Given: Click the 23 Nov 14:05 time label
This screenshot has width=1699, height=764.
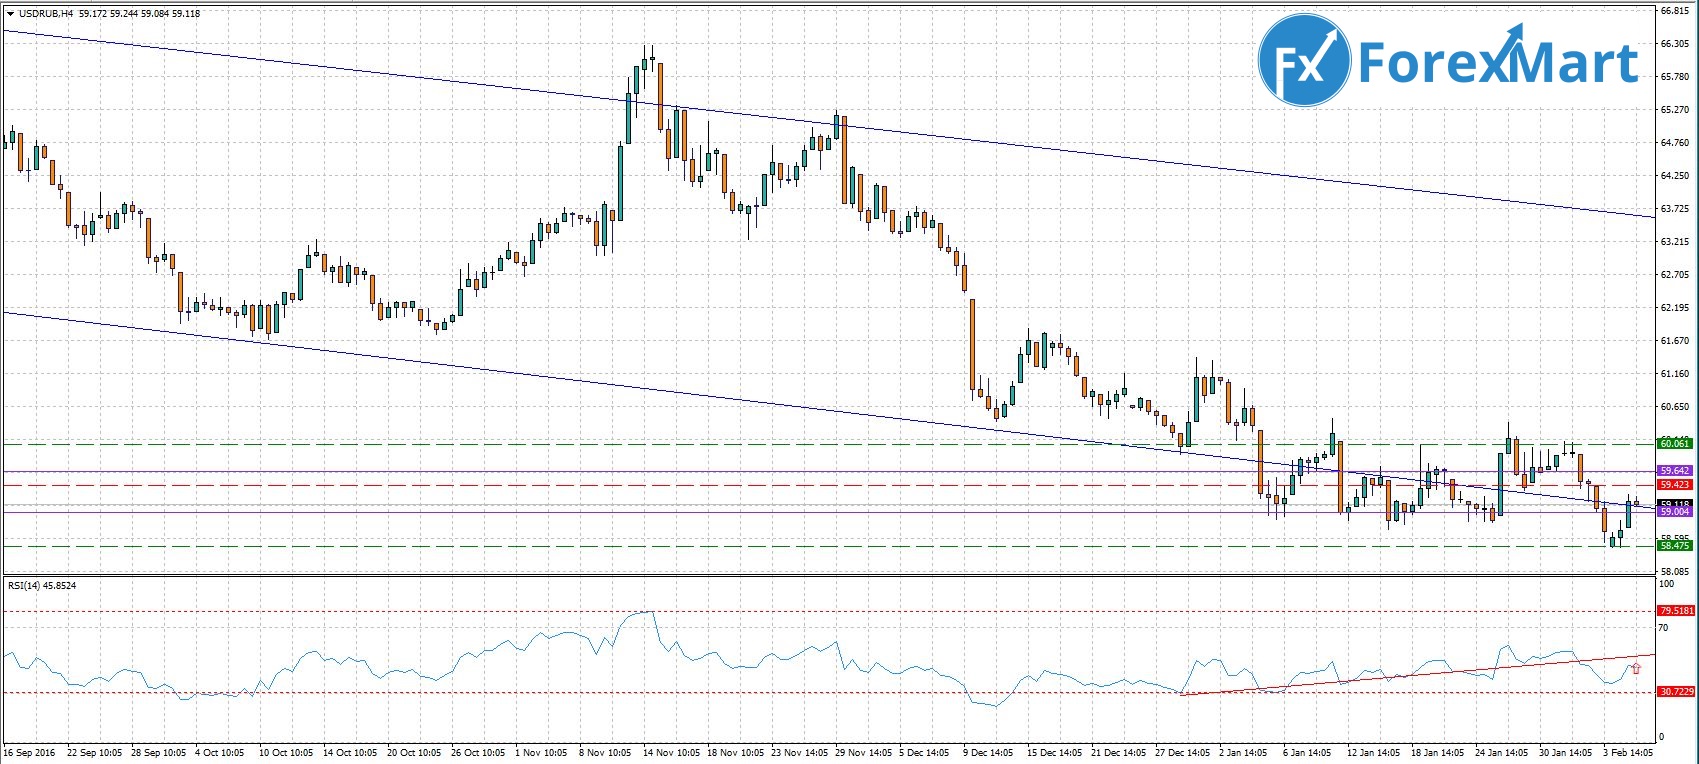Looking at the screenshot, I should [x=799, y=751].
